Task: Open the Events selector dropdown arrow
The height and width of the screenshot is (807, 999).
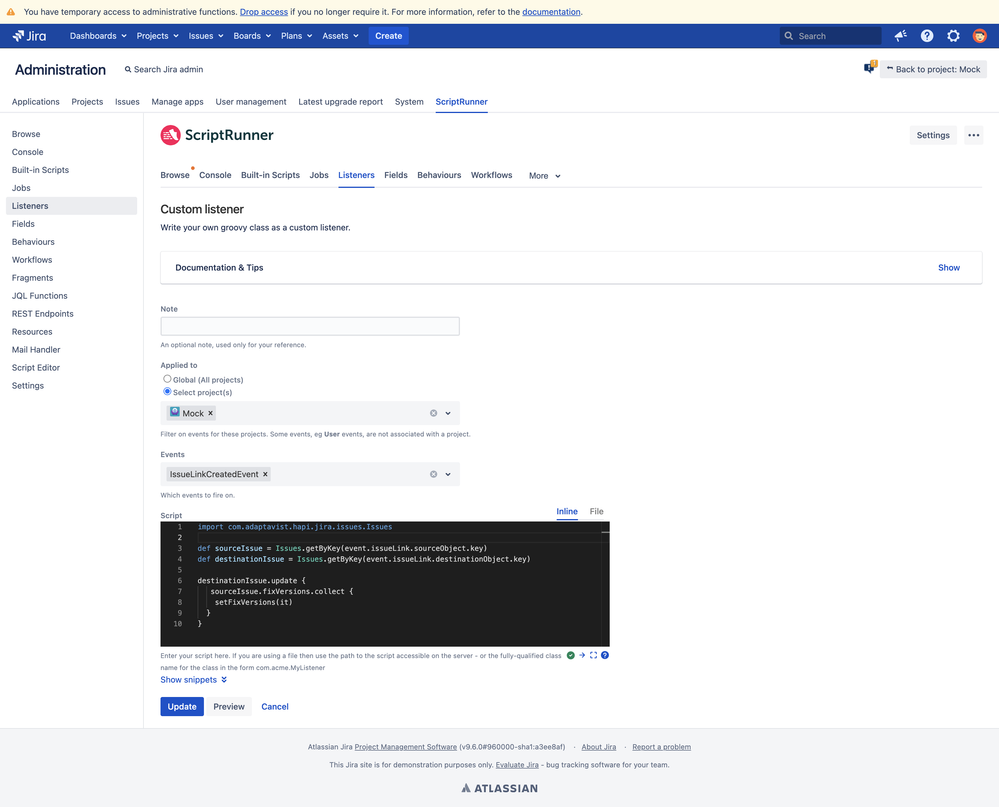Action: [x=448, y=474]
